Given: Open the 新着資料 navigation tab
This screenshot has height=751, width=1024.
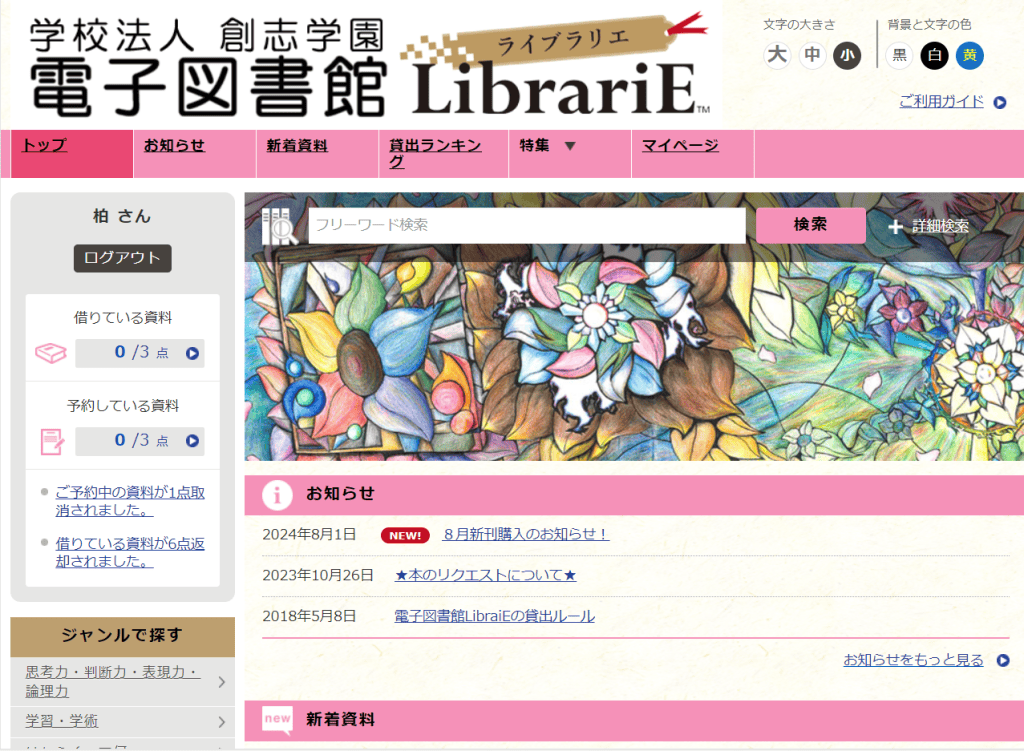Looking at the screenshot, I should pyautogui.click(x=297, y=146).
